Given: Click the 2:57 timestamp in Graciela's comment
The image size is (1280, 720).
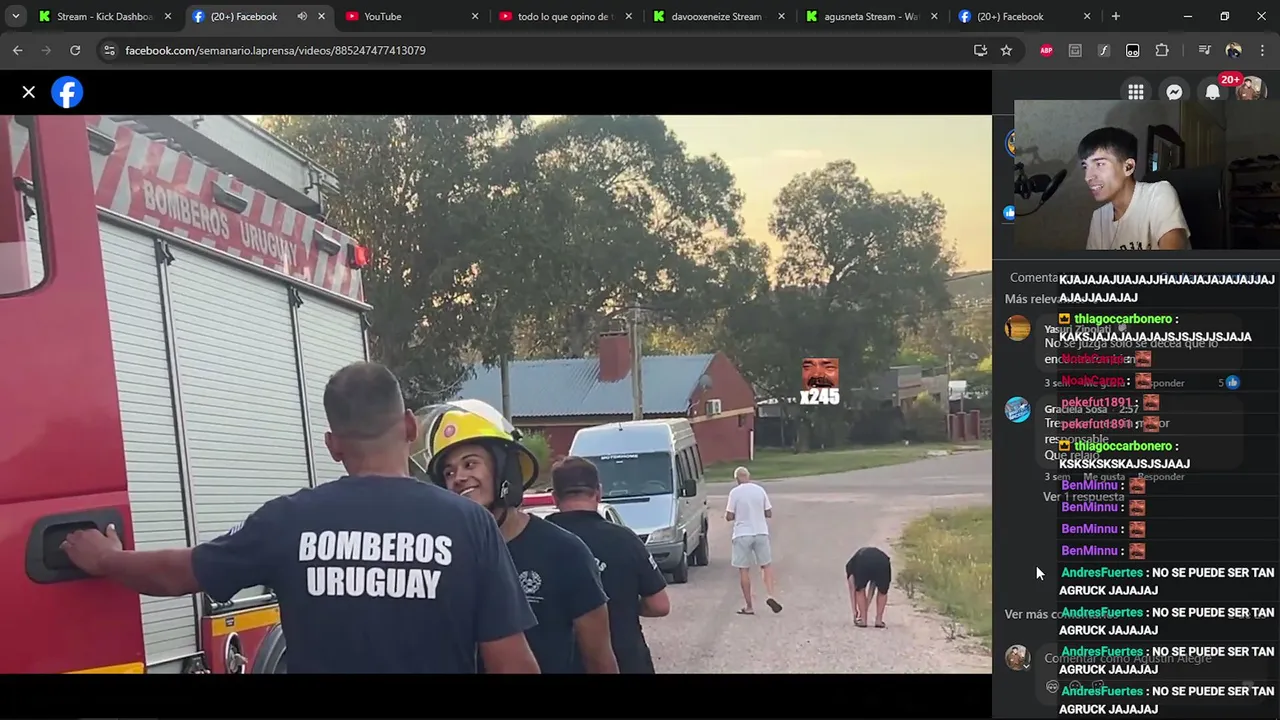Looking at the screenshot, I should pyautogui.click(x=1128, y=409).
